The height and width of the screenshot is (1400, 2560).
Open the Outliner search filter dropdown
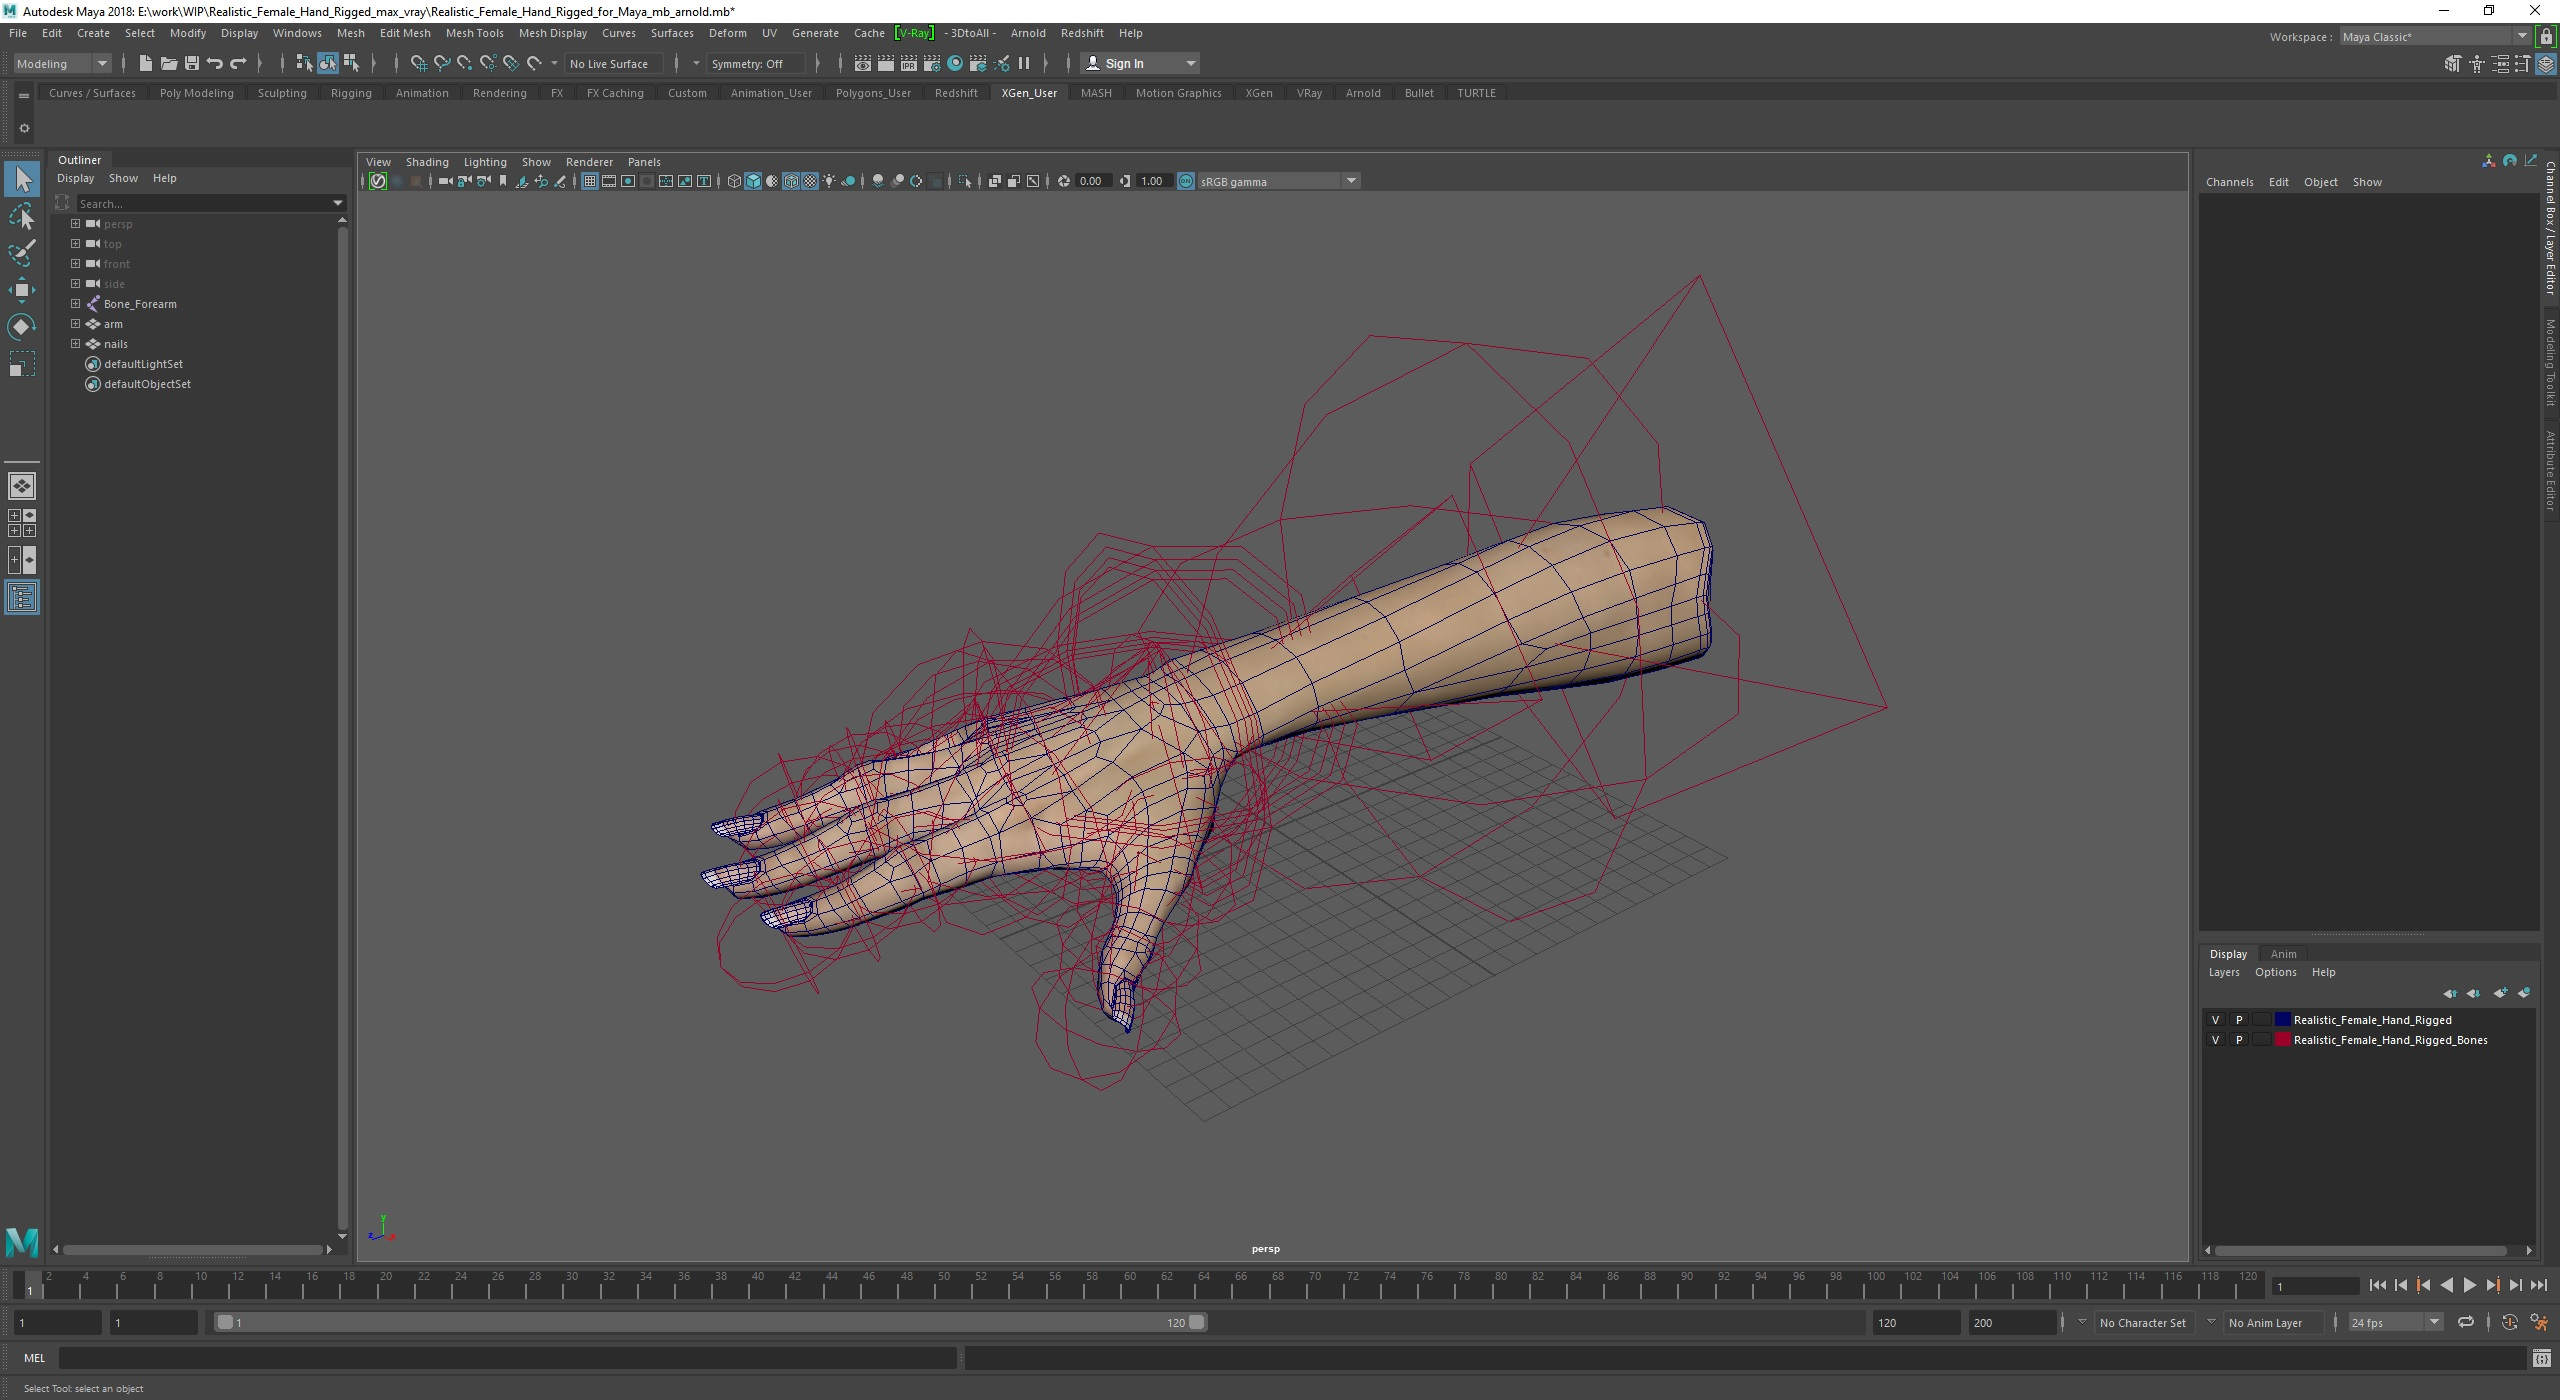tap(337, 203)
